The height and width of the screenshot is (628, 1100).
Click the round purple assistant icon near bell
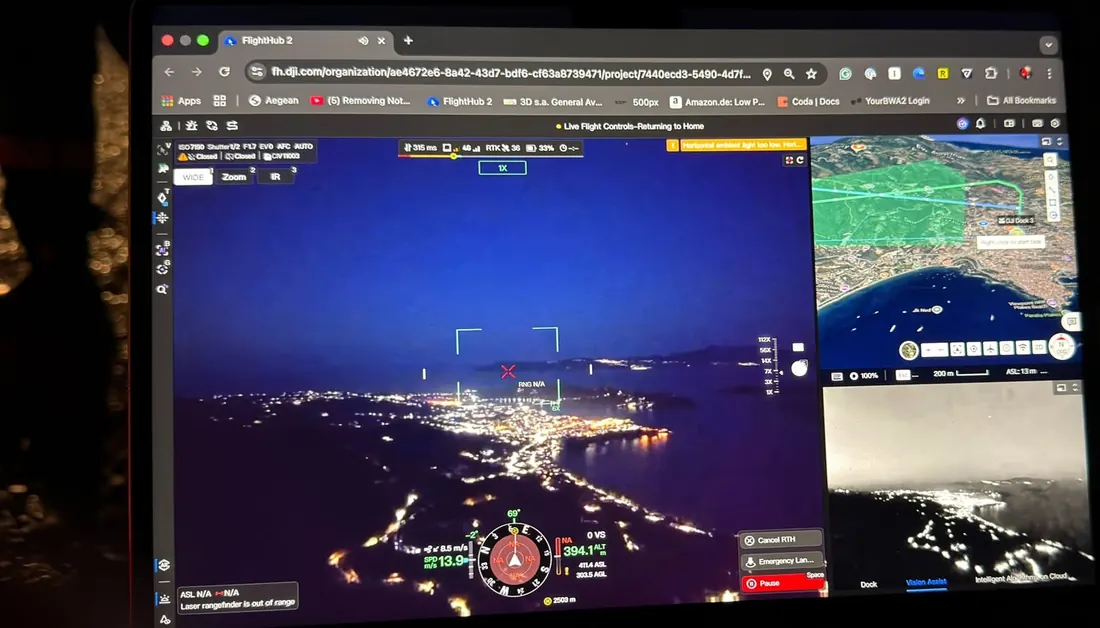[962, 123]
